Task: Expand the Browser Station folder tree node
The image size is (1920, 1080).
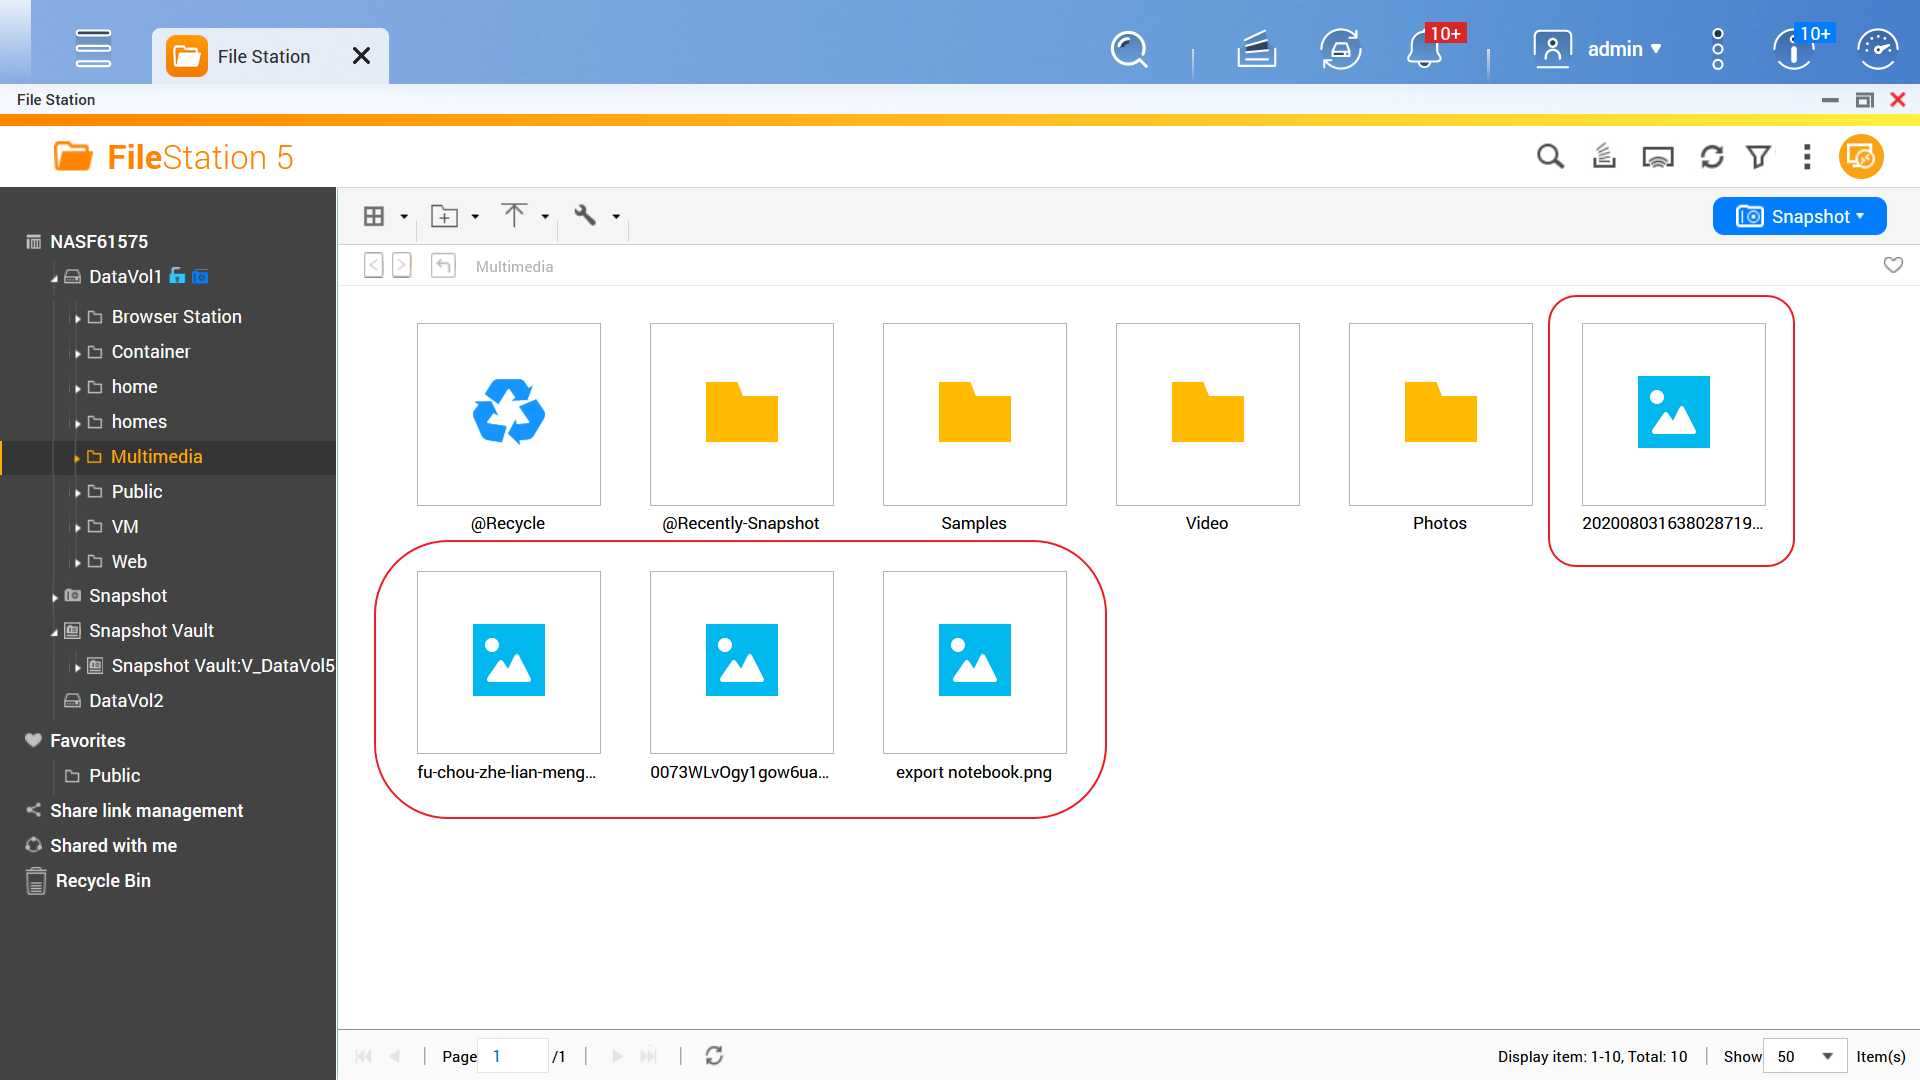Action: (x=77, y=318)
